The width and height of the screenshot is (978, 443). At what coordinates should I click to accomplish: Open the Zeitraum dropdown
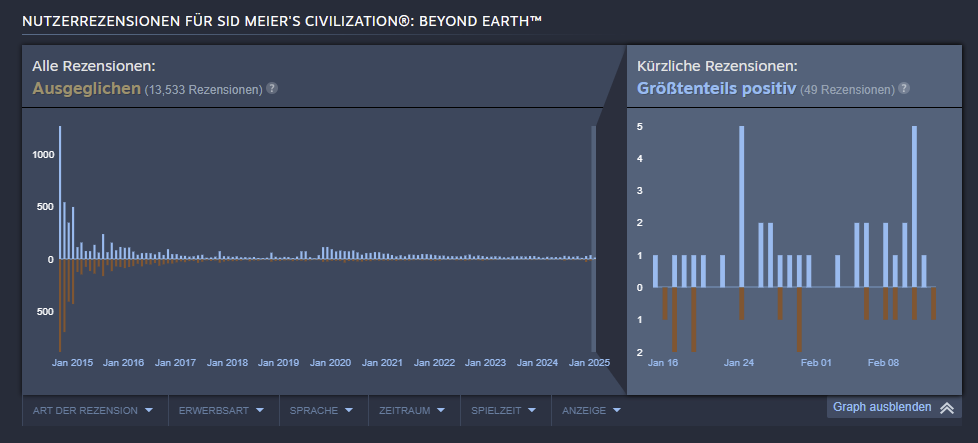[x=412, y=411]
